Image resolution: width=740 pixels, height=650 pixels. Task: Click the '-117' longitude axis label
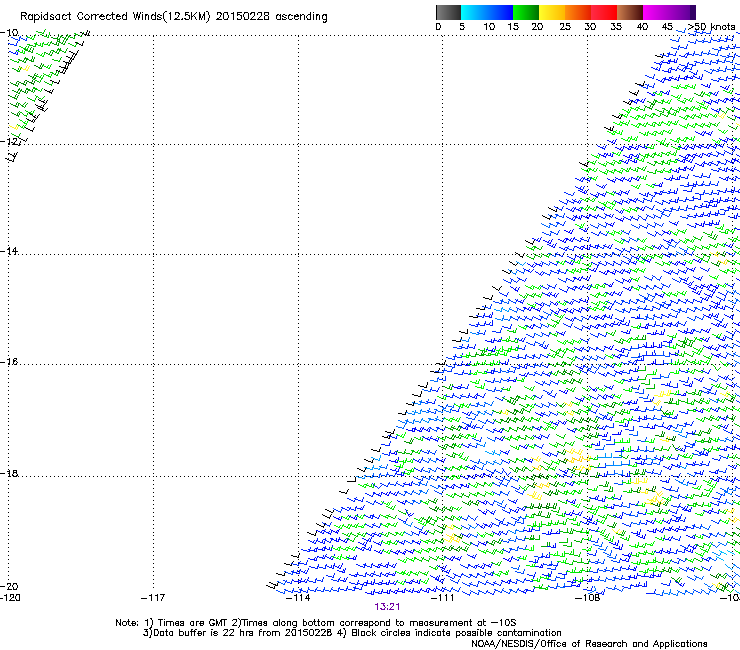(x=153, y=598)
